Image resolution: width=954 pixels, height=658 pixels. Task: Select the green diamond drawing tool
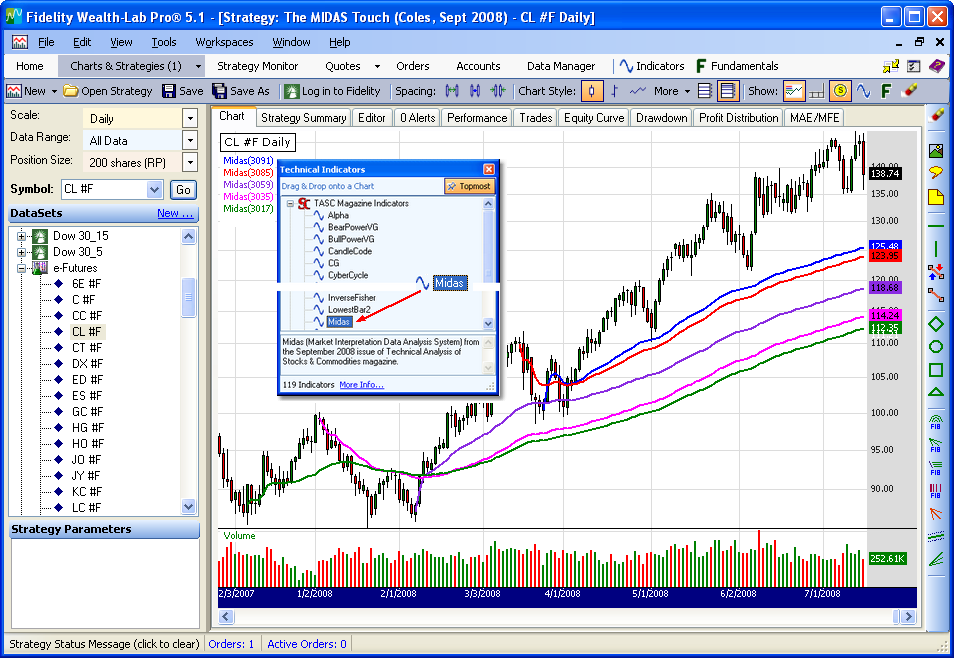tap(936, 323)
